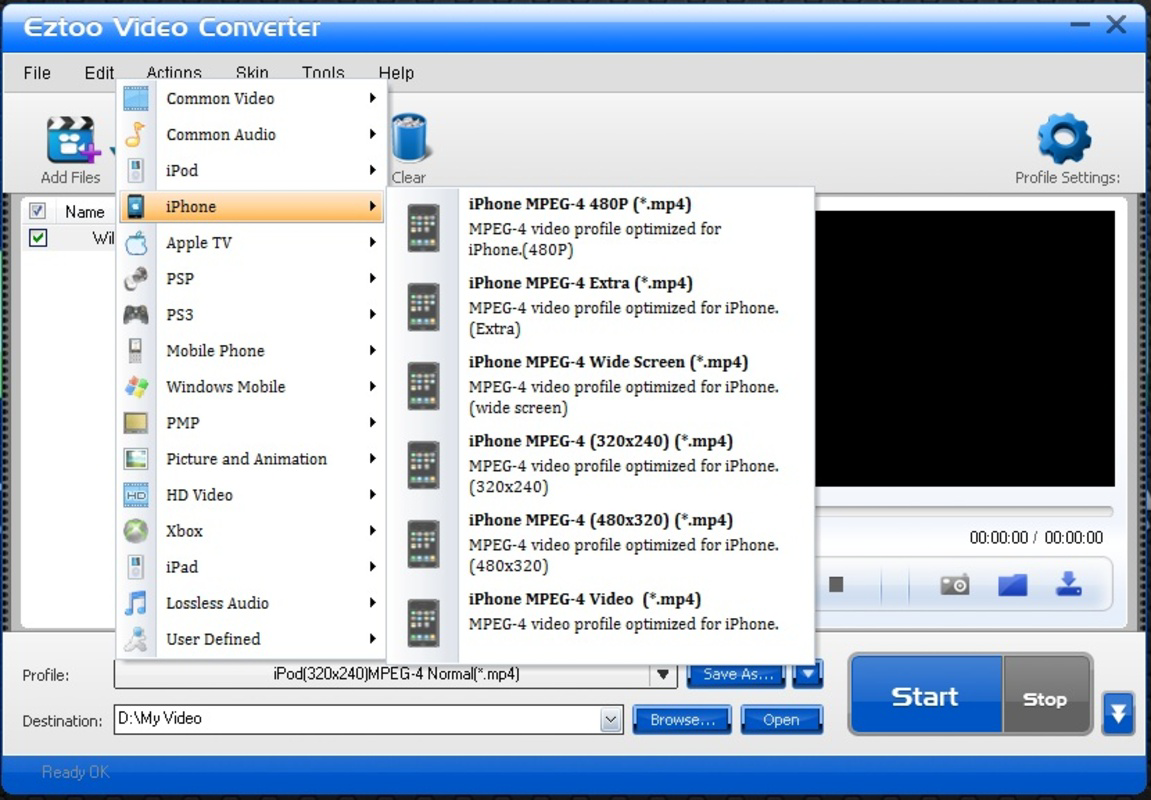Screen dimensions: 1151x800
Task: Click the 00:00:00 / 00:00:00 time readout
Action: 1036,537
